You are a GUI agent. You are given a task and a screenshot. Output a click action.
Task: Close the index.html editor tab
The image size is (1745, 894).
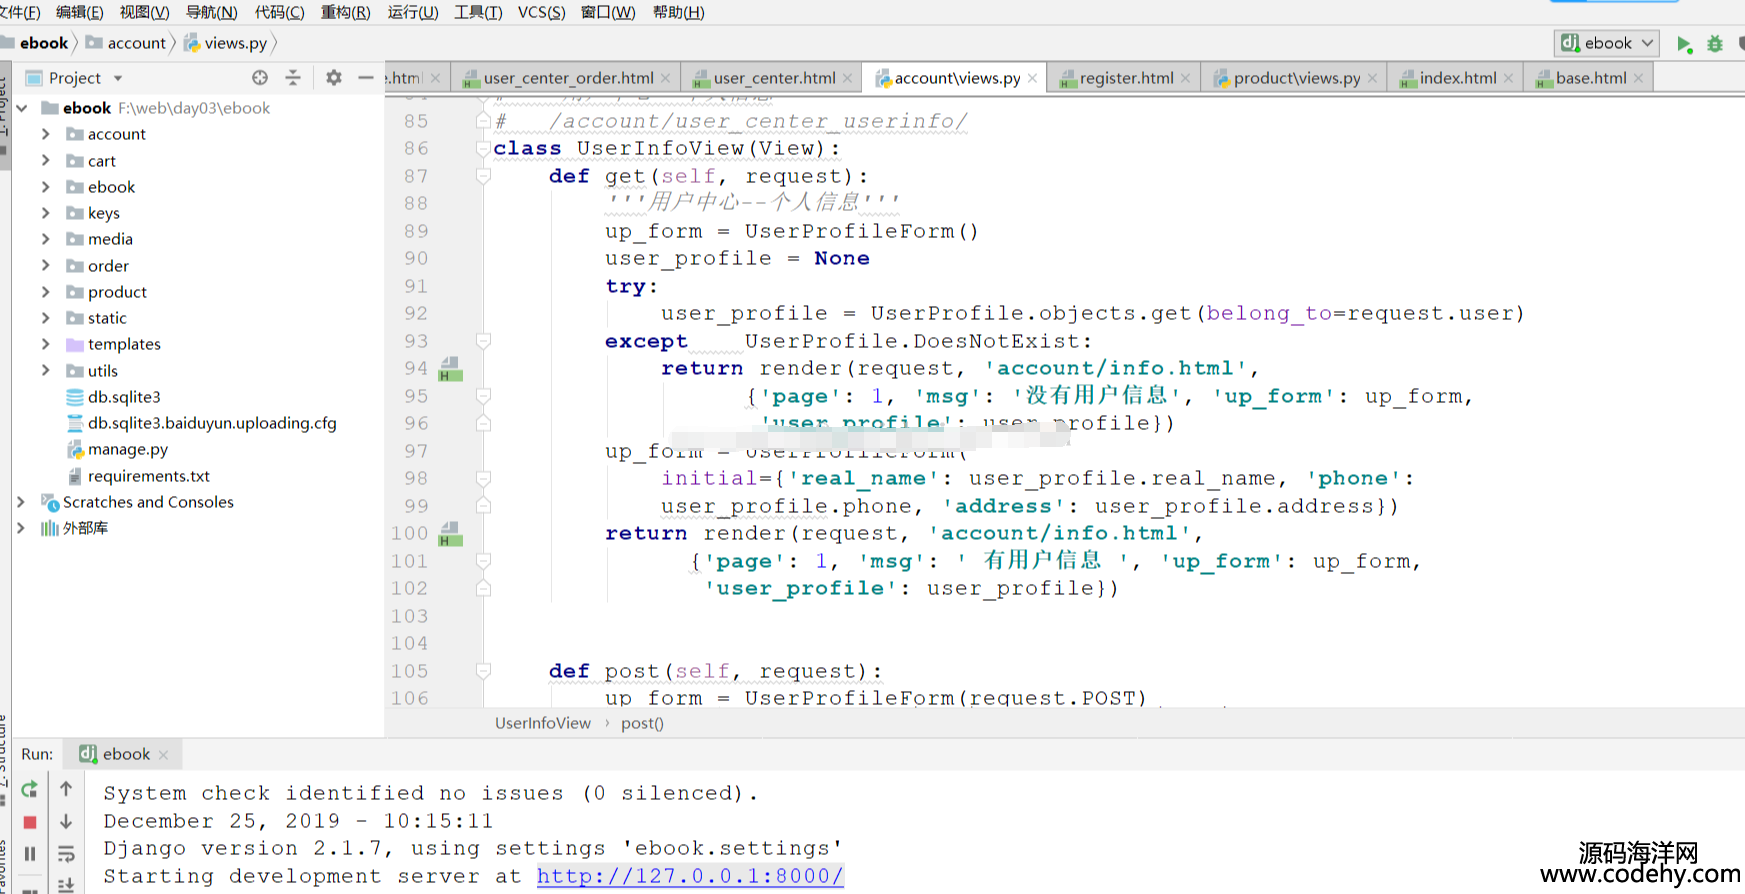pyautogui.click(x=1508, y=78)
